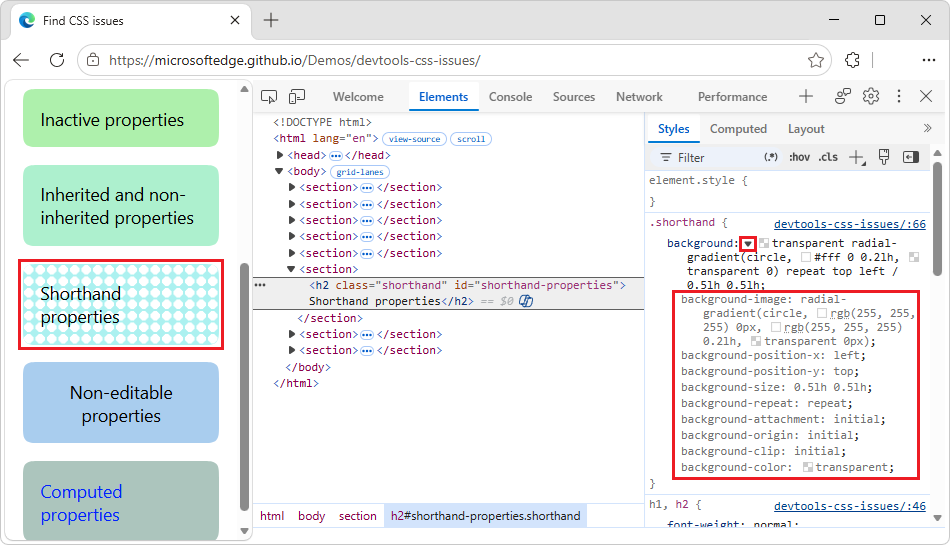Click the regex filter toggle in Styles
Screen dimensions: 950x545
771,157
